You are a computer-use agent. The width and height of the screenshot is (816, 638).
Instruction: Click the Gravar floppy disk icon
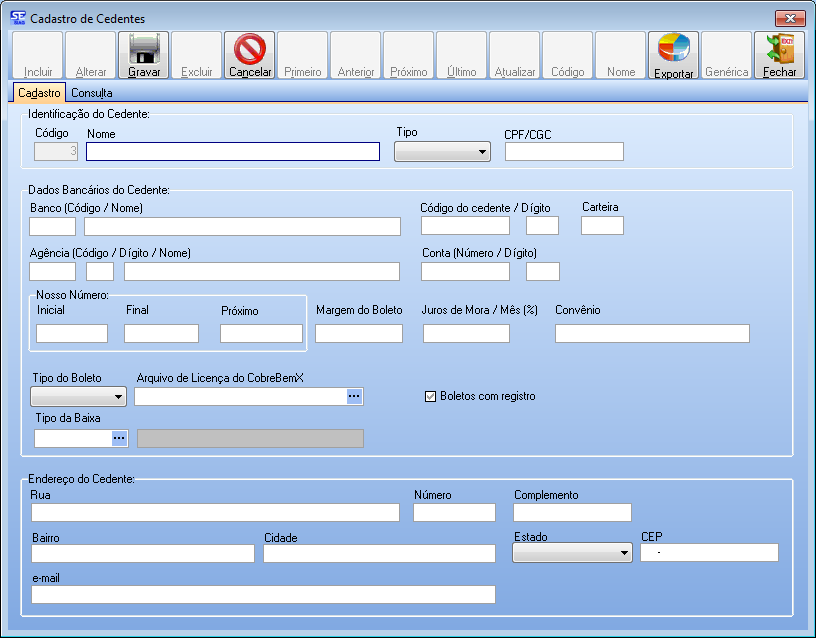pyautogui.click(x=144, y=49)
